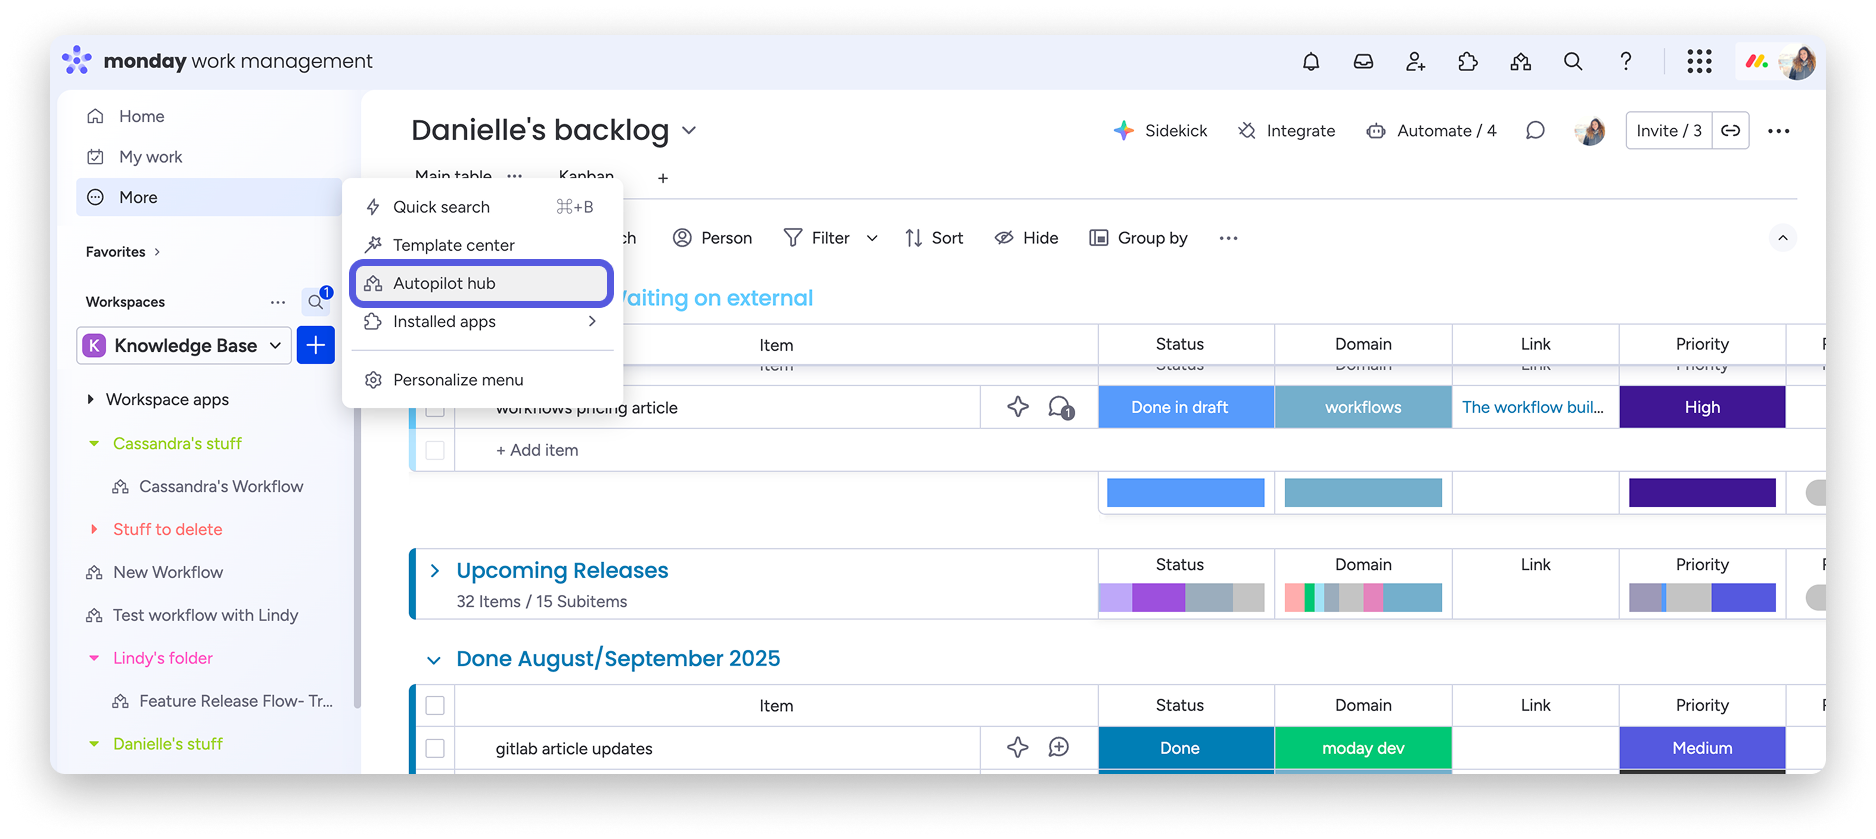
Task: Open the help question mark icon
Action: [x=1626, y=62]
